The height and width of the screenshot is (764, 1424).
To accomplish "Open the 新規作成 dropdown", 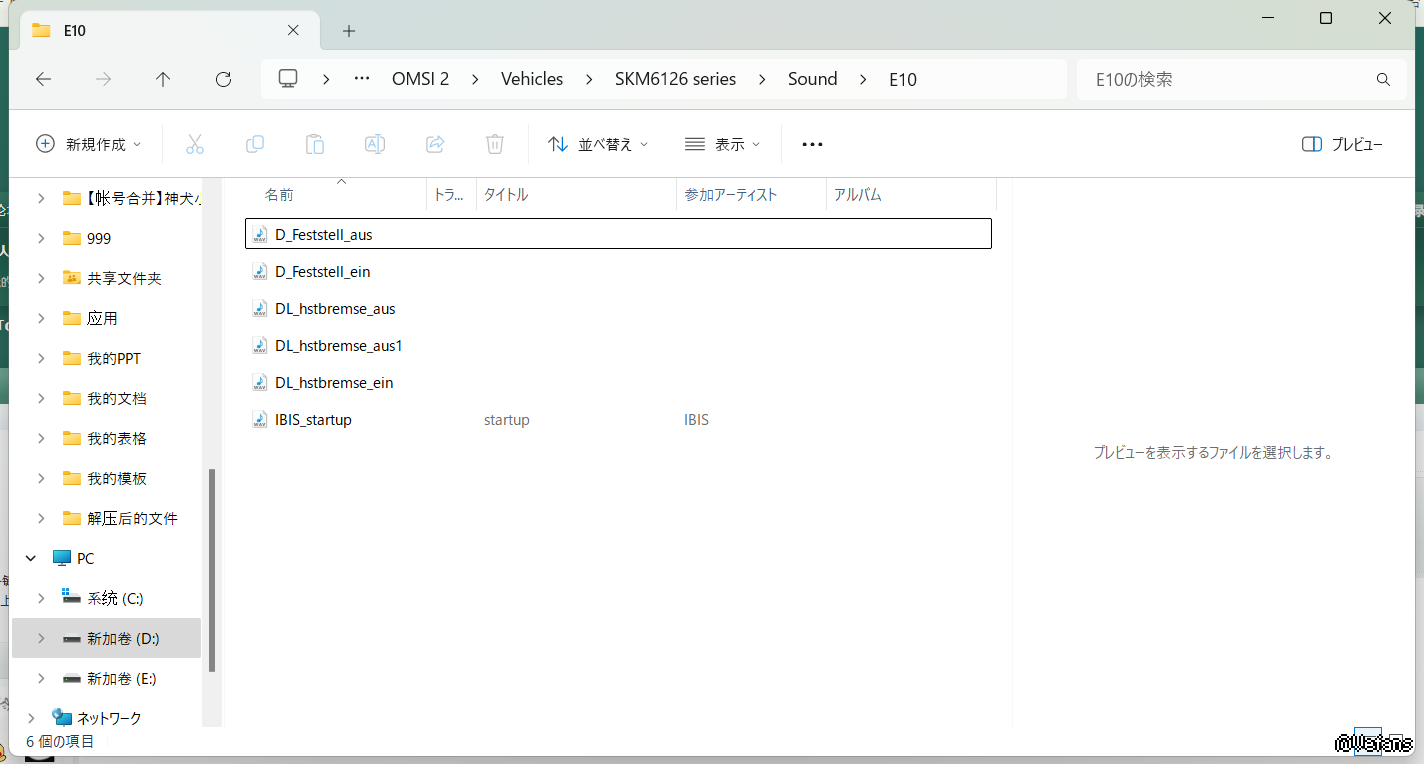I will 88,144.
